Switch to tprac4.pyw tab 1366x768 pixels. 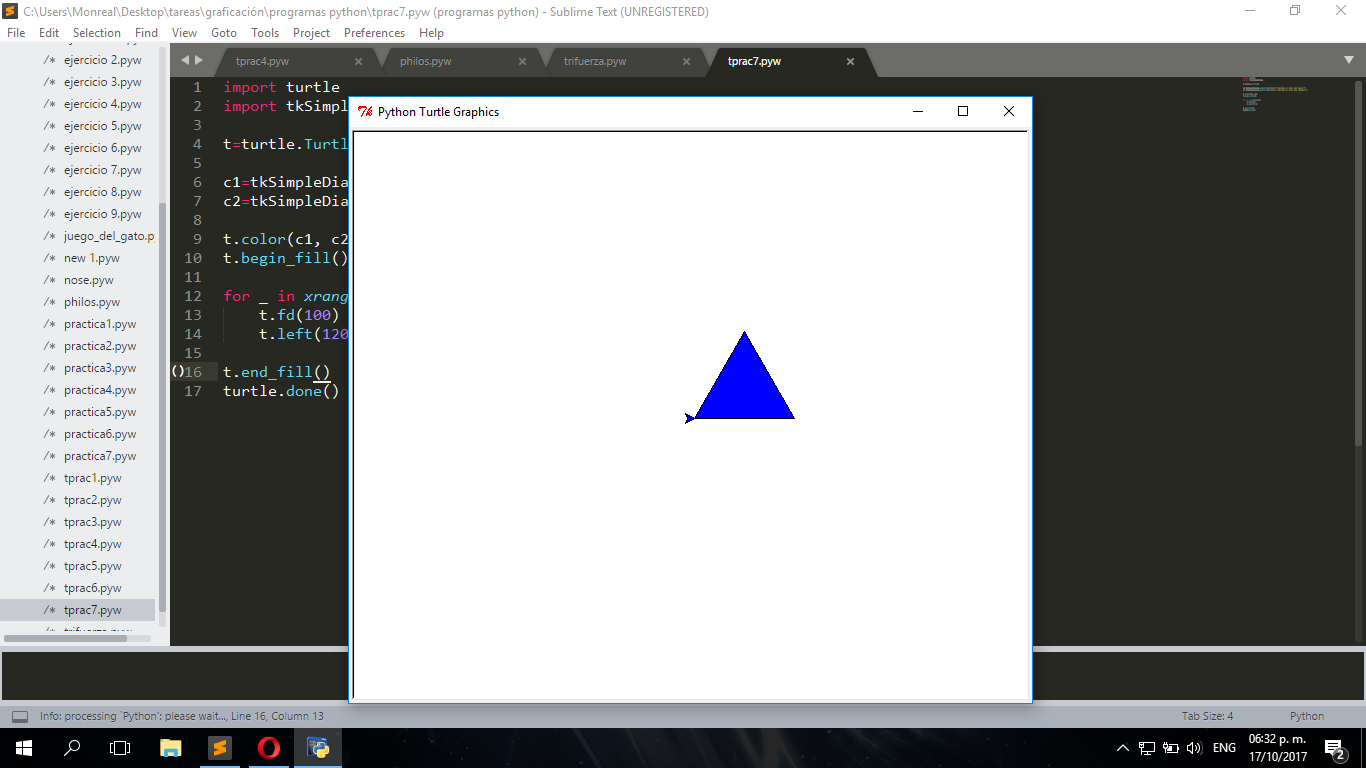click(262, 61)
